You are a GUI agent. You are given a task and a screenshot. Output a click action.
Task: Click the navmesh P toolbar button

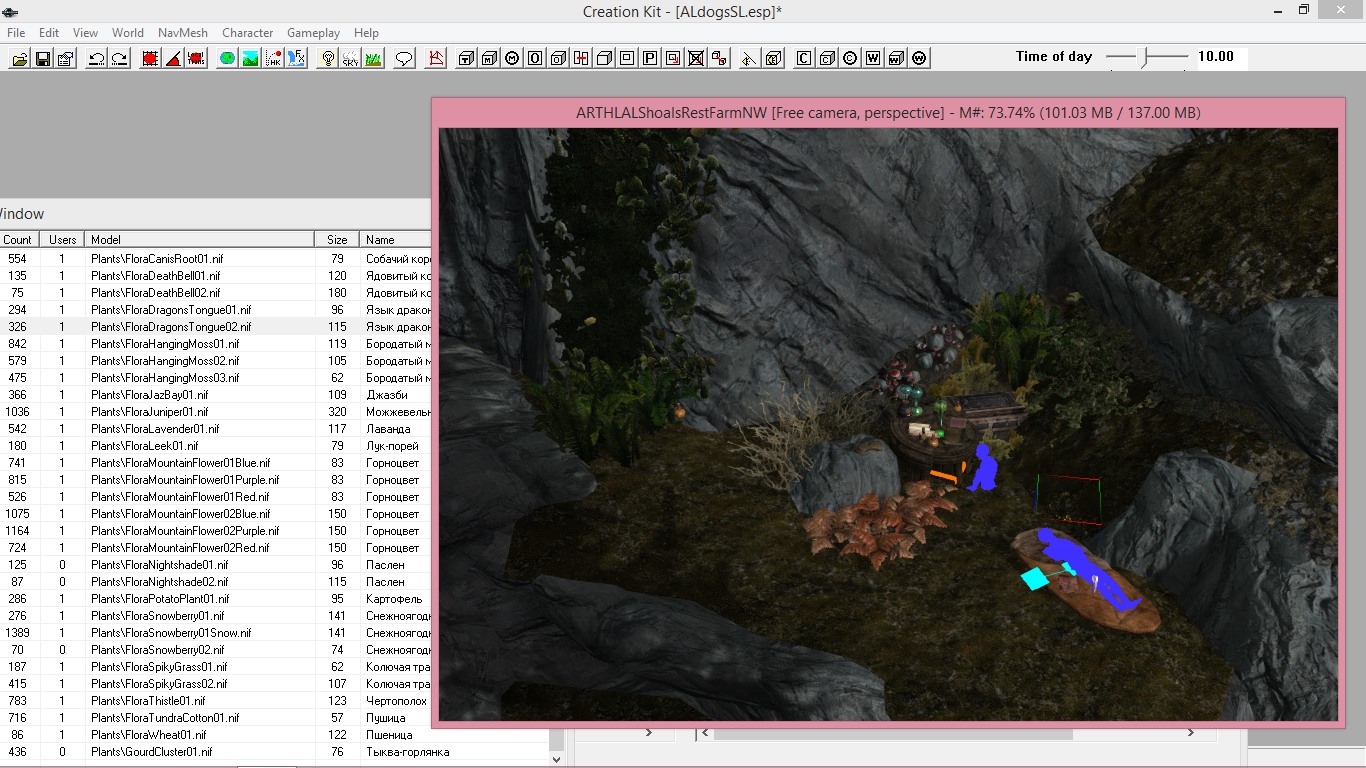pos(650,59)
